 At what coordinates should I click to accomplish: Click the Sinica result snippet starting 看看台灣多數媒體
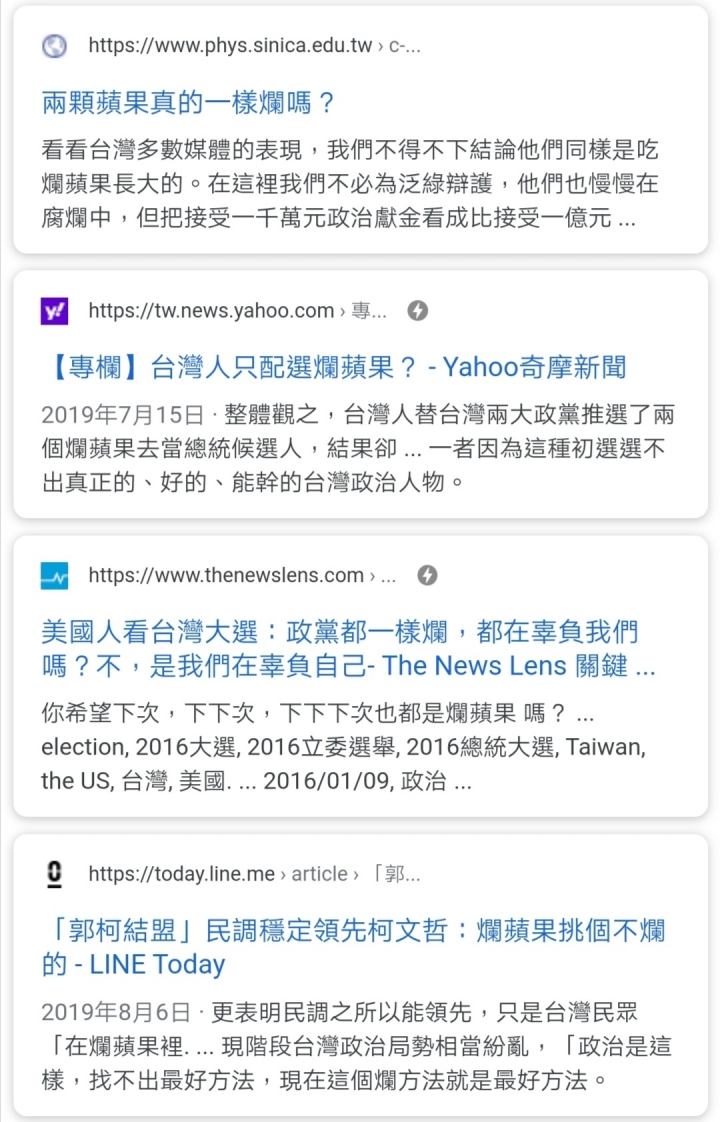(x=350, y=184)
